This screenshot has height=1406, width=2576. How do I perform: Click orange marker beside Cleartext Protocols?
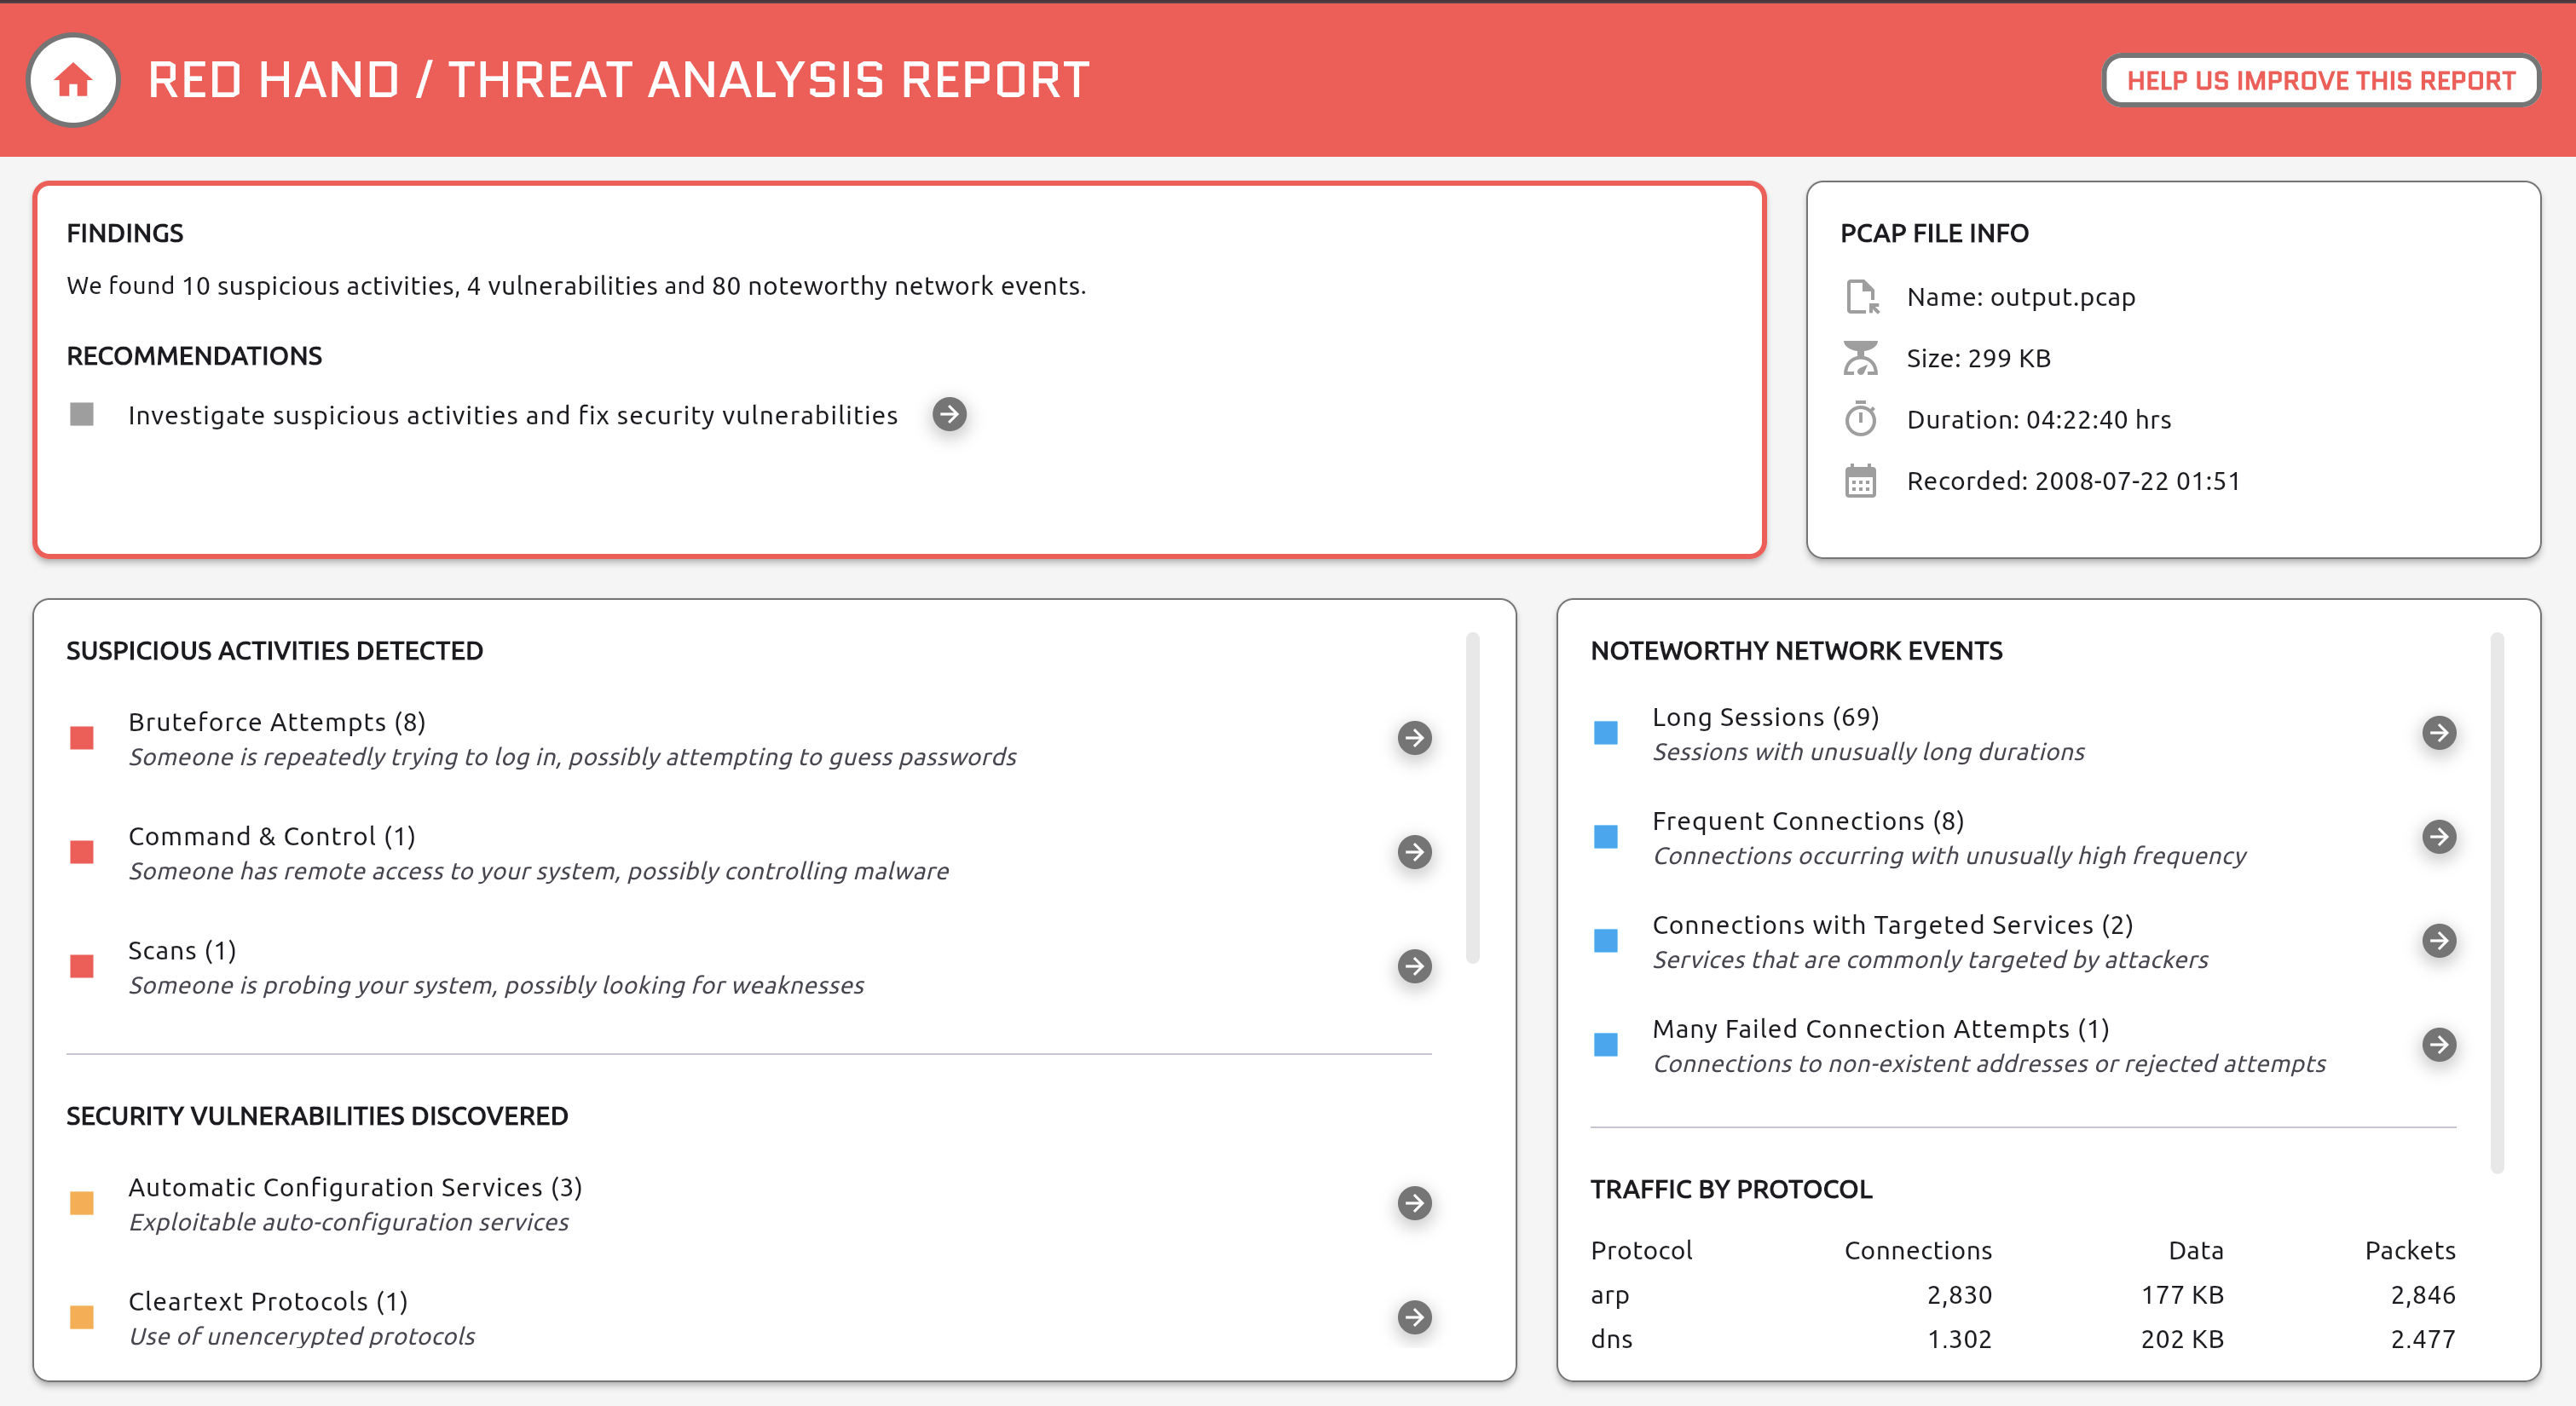pyautogui.click(x=82, y=1317)
